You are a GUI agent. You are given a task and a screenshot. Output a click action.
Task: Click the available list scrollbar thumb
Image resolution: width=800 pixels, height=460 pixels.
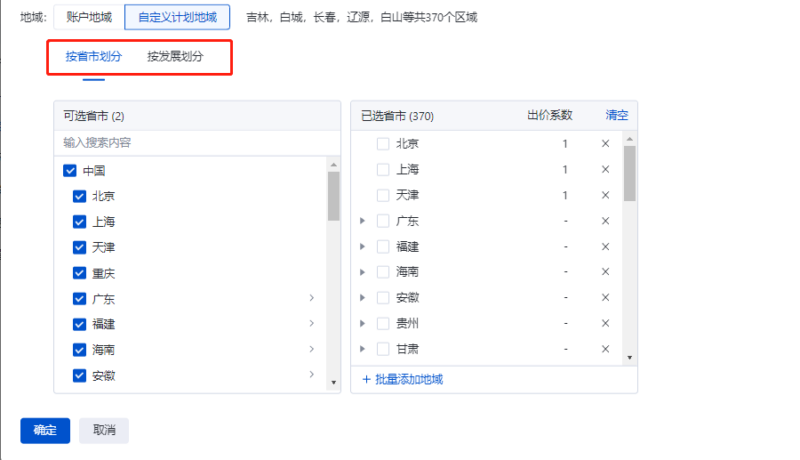[x=334, y=196]
